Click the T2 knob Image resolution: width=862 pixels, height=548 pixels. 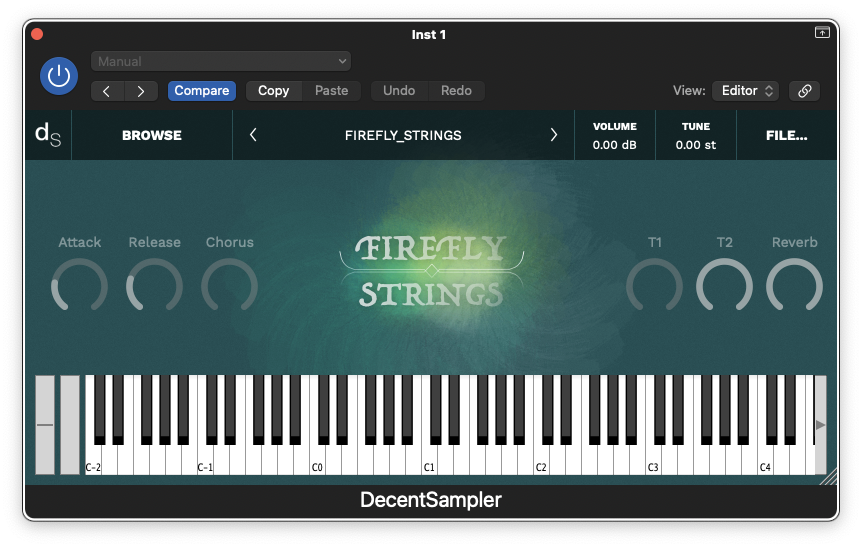tap(725, 286)
